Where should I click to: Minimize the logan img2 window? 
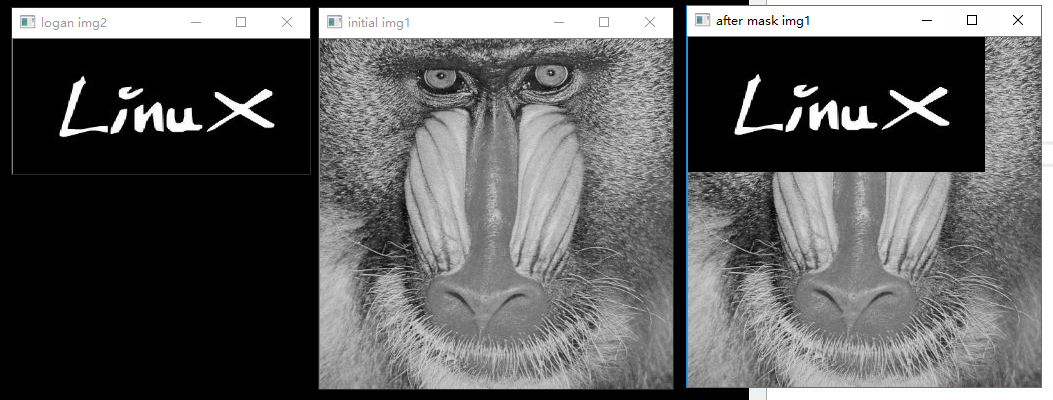pyautogui.click(x=196, y=22)
